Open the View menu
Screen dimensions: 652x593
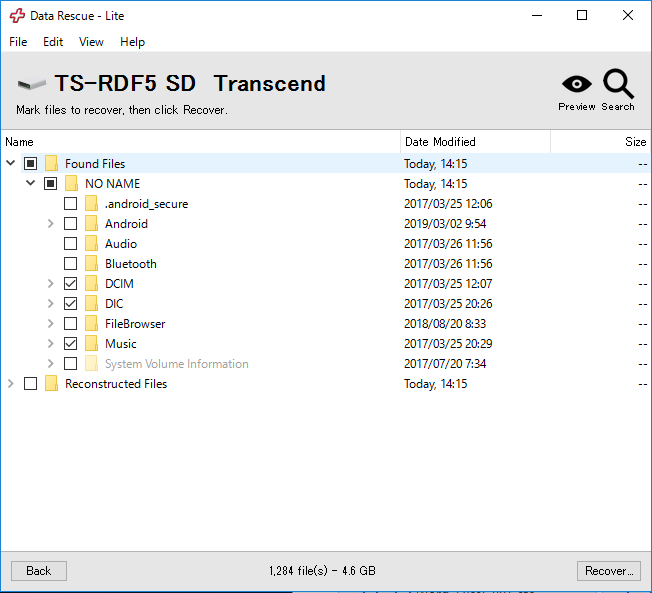point(91,42)
